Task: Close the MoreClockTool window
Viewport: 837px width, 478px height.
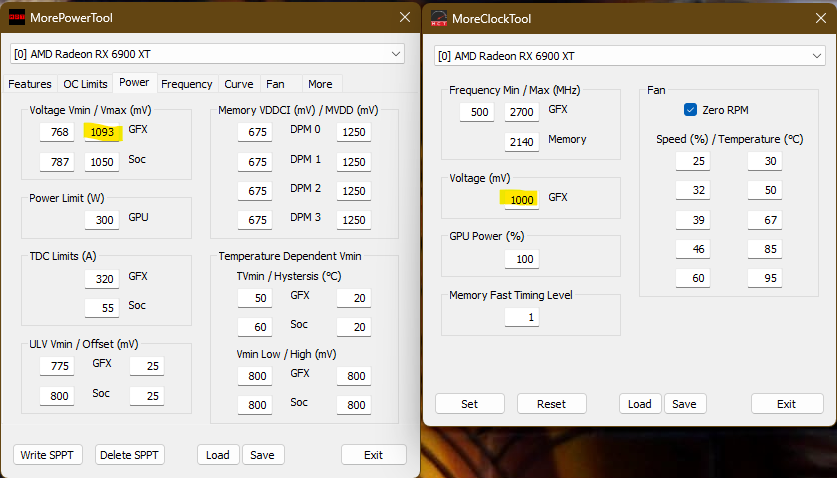Action: pyautogui.click(x=821, y=18)
